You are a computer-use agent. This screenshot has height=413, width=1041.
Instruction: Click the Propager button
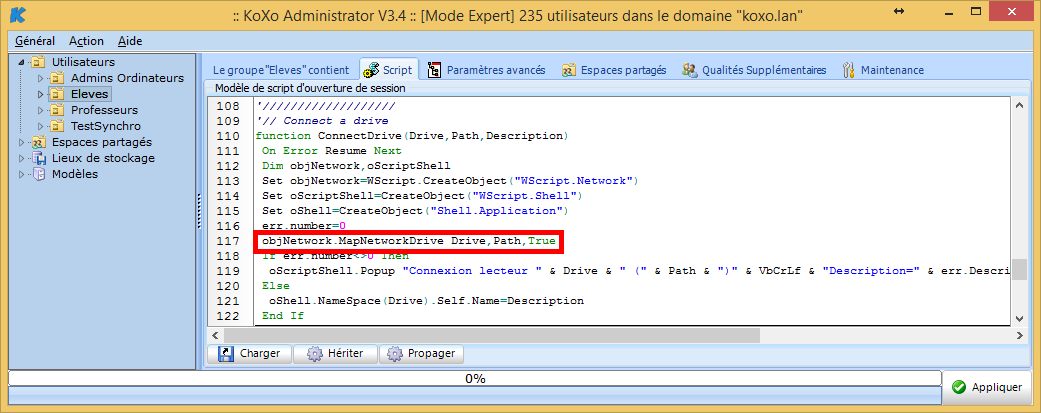pyautogui.click(x=421, y=354)
